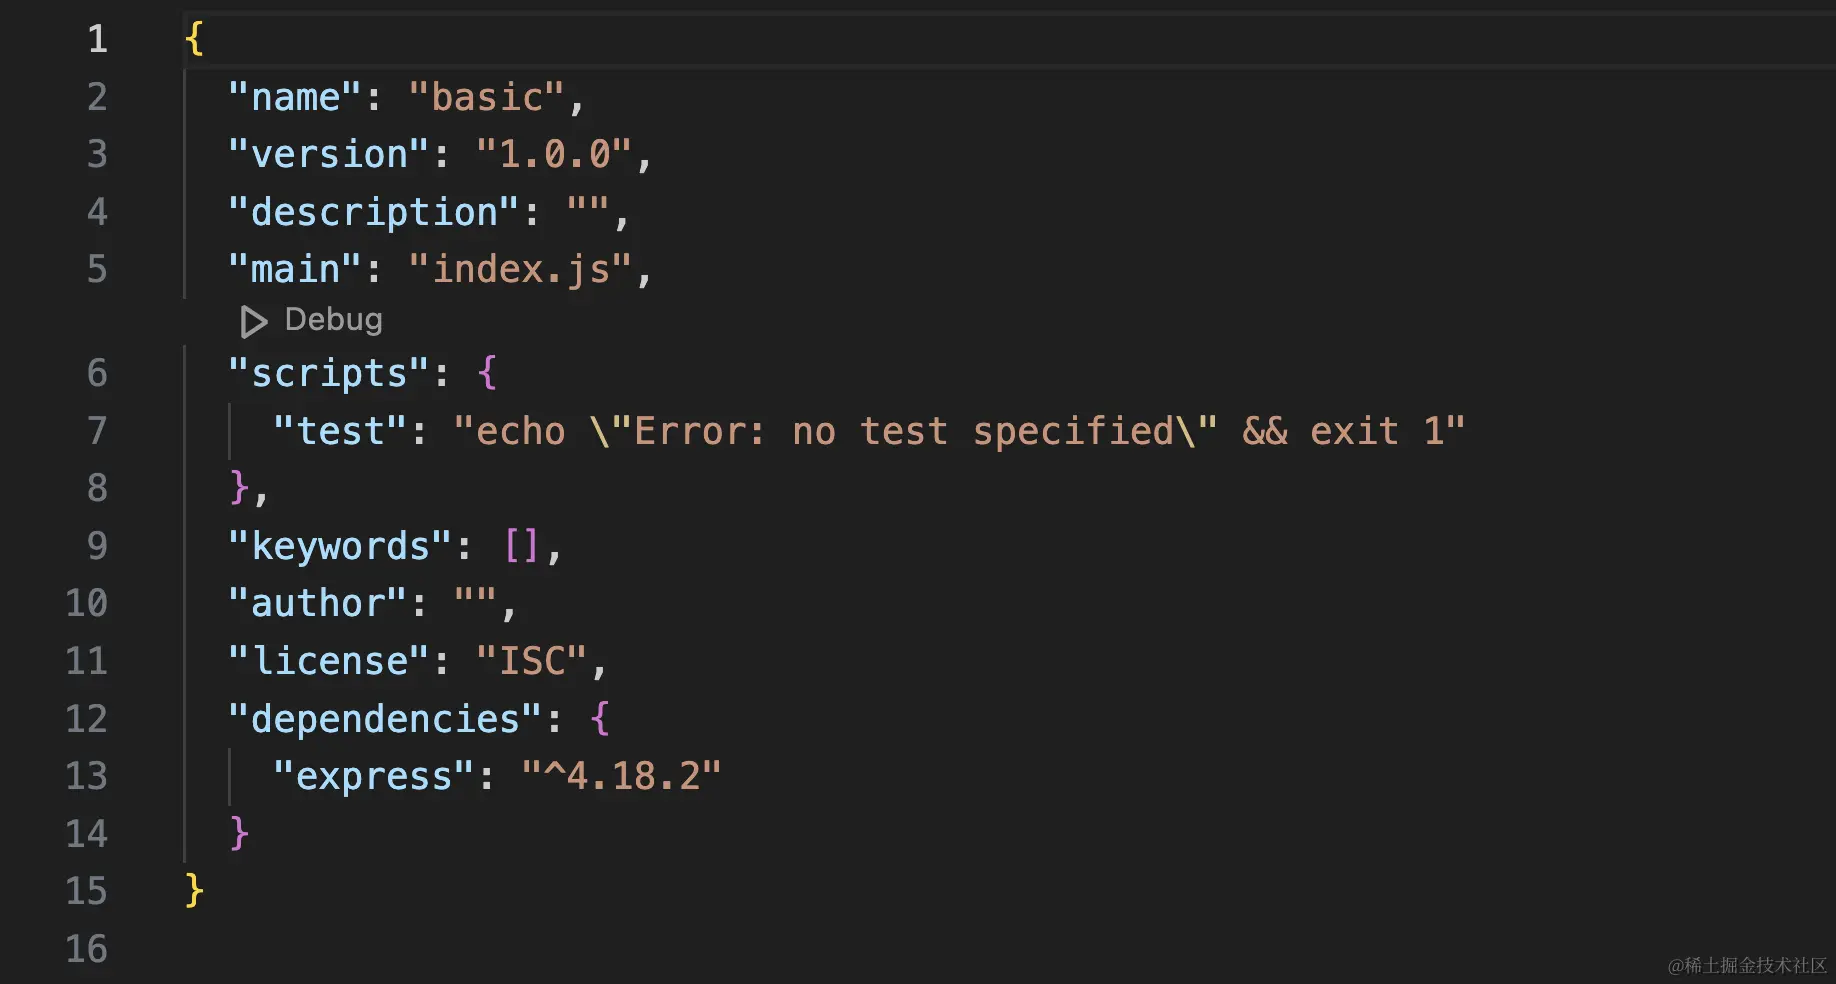Click line number 6 in the gutter

97,373
